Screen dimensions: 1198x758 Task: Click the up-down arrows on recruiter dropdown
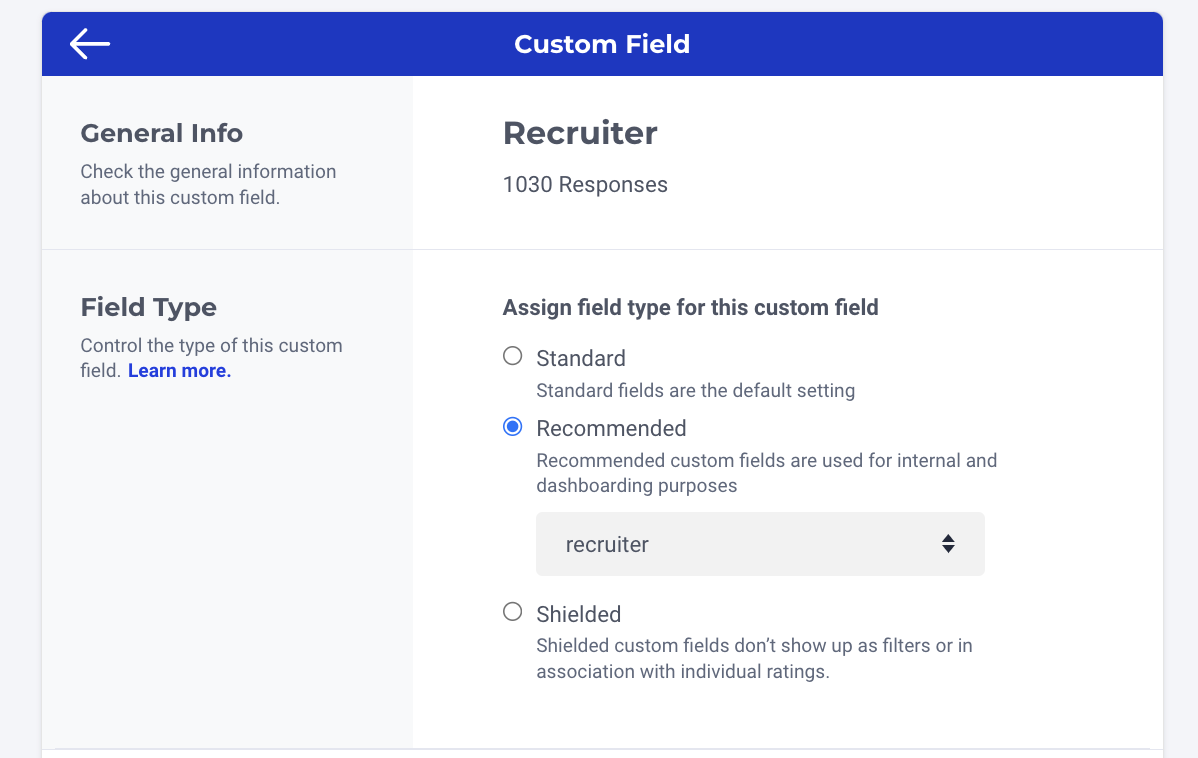click(948, 544)
